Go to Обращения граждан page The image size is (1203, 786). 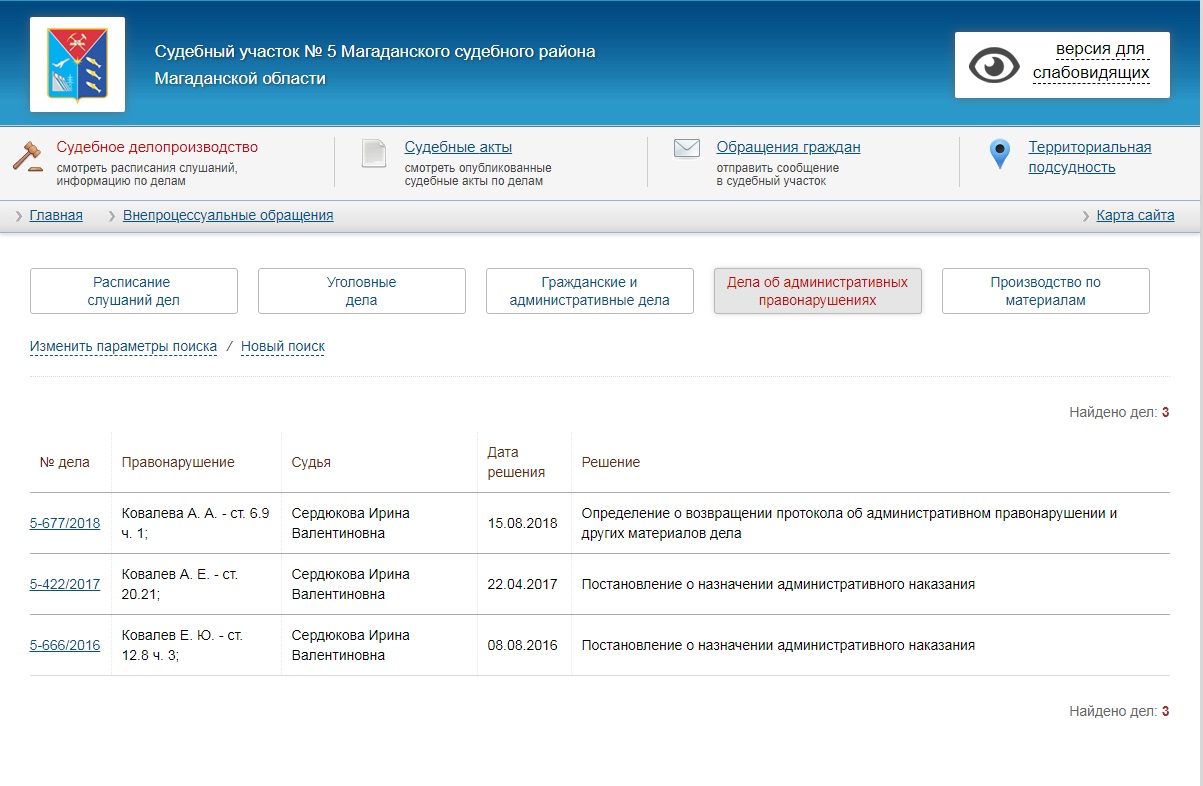tap(788, 147)
